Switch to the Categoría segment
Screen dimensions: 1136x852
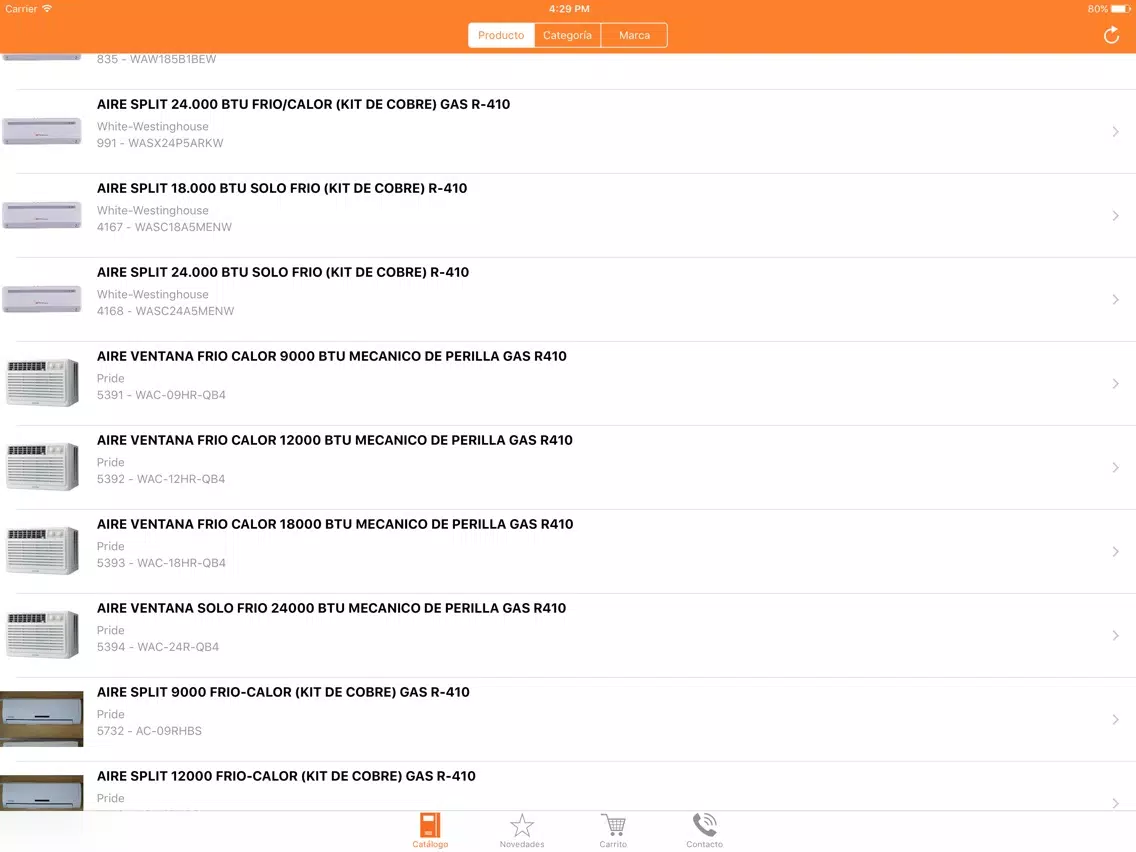[567, 35]
